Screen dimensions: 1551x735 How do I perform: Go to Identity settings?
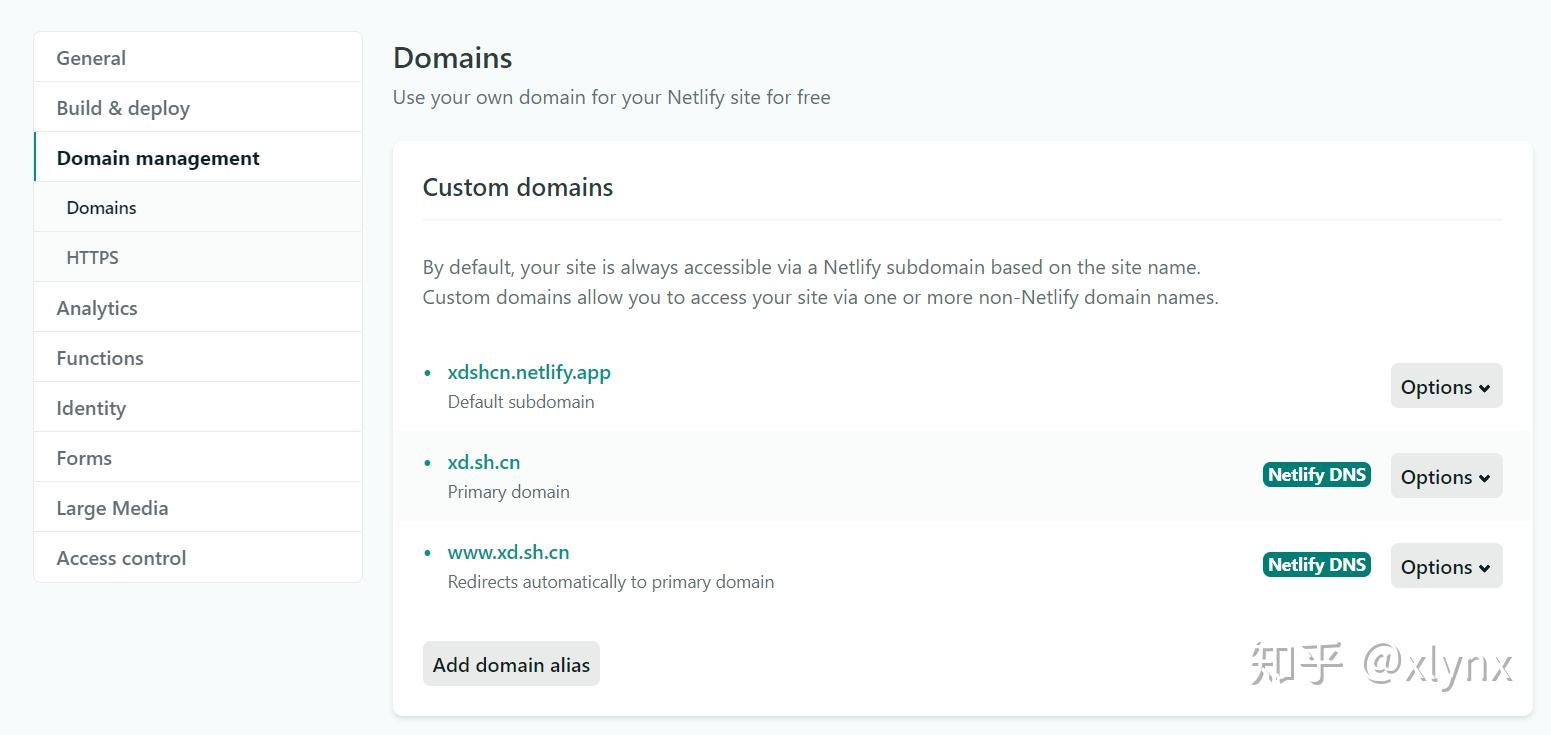coord(91,408)
